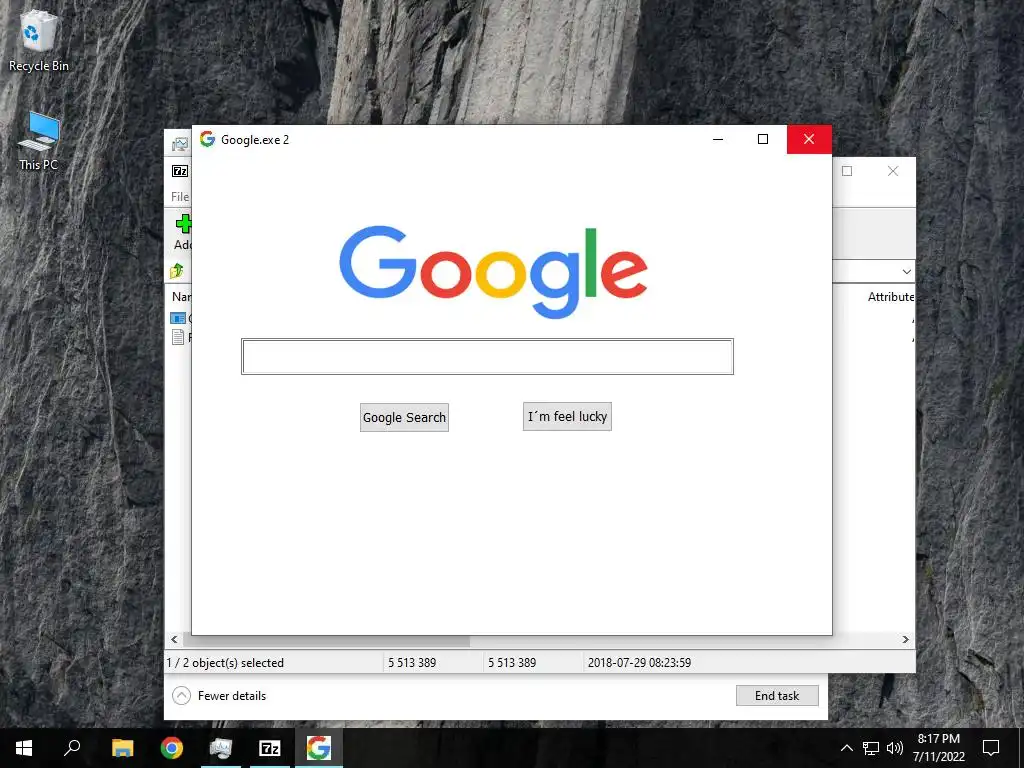Open the Recycle Bin desktop icon

click(39, 40)
